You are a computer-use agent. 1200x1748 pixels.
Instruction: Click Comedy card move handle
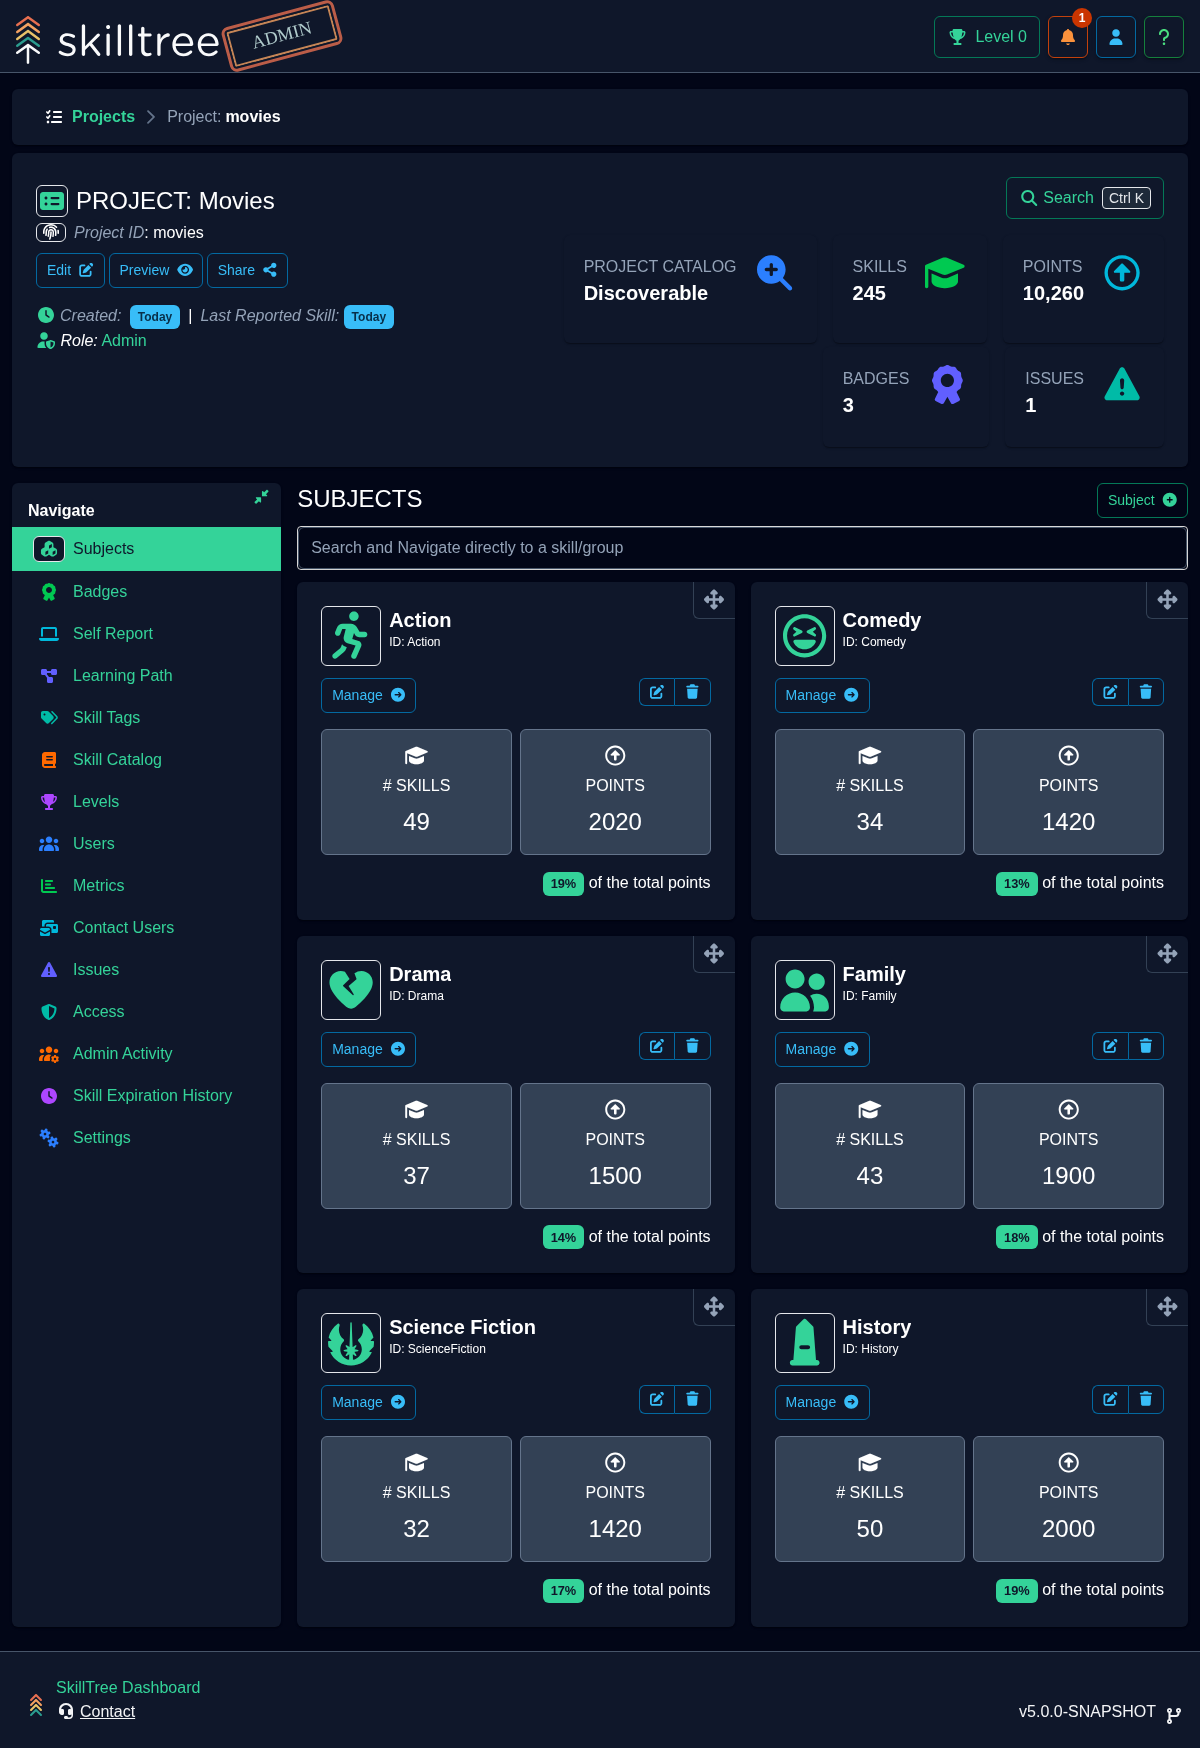point(1167,600)
